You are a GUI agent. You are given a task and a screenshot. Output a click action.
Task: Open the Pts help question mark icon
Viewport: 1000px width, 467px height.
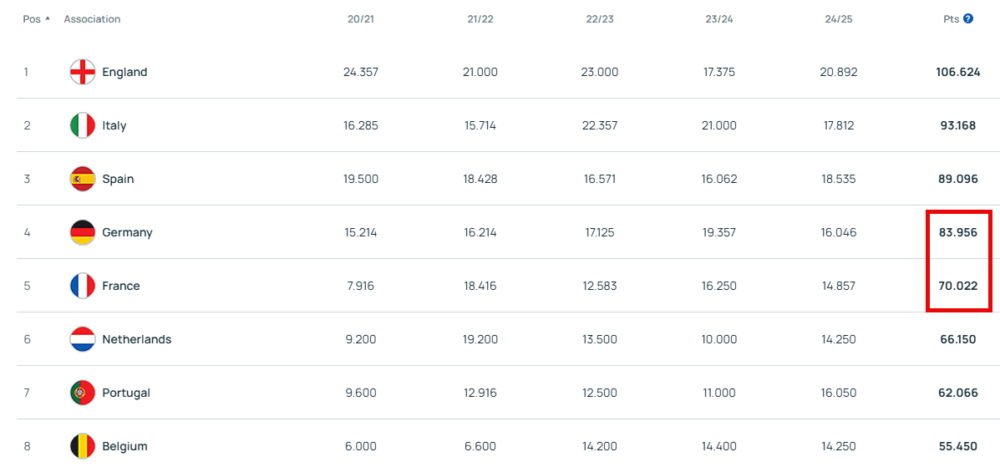point(968,19)
